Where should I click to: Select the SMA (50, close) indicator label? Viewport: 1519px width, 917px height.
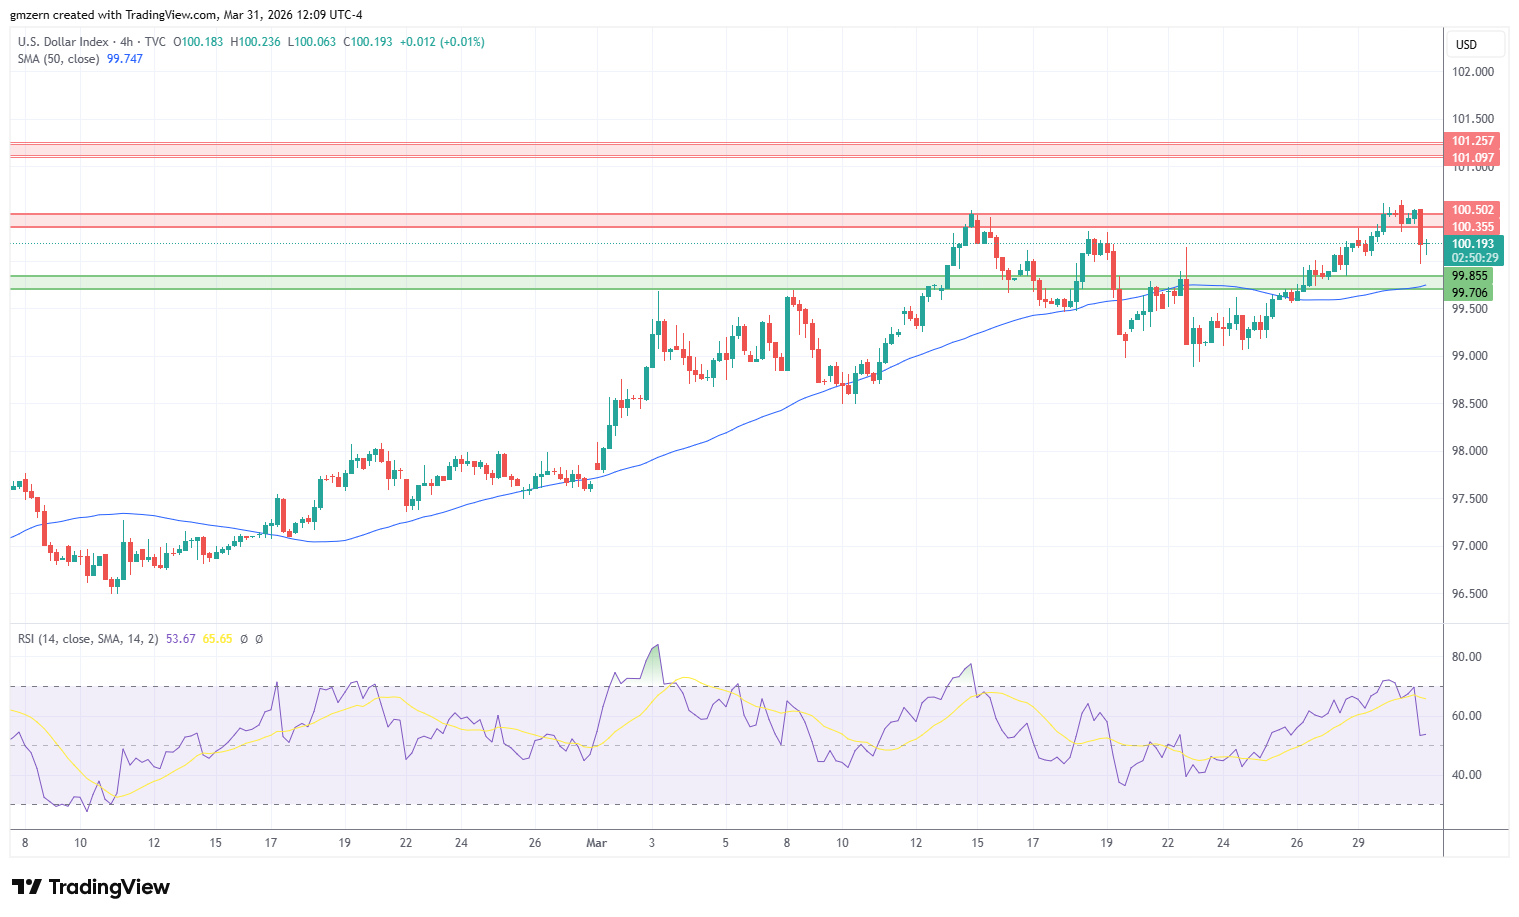58,59
